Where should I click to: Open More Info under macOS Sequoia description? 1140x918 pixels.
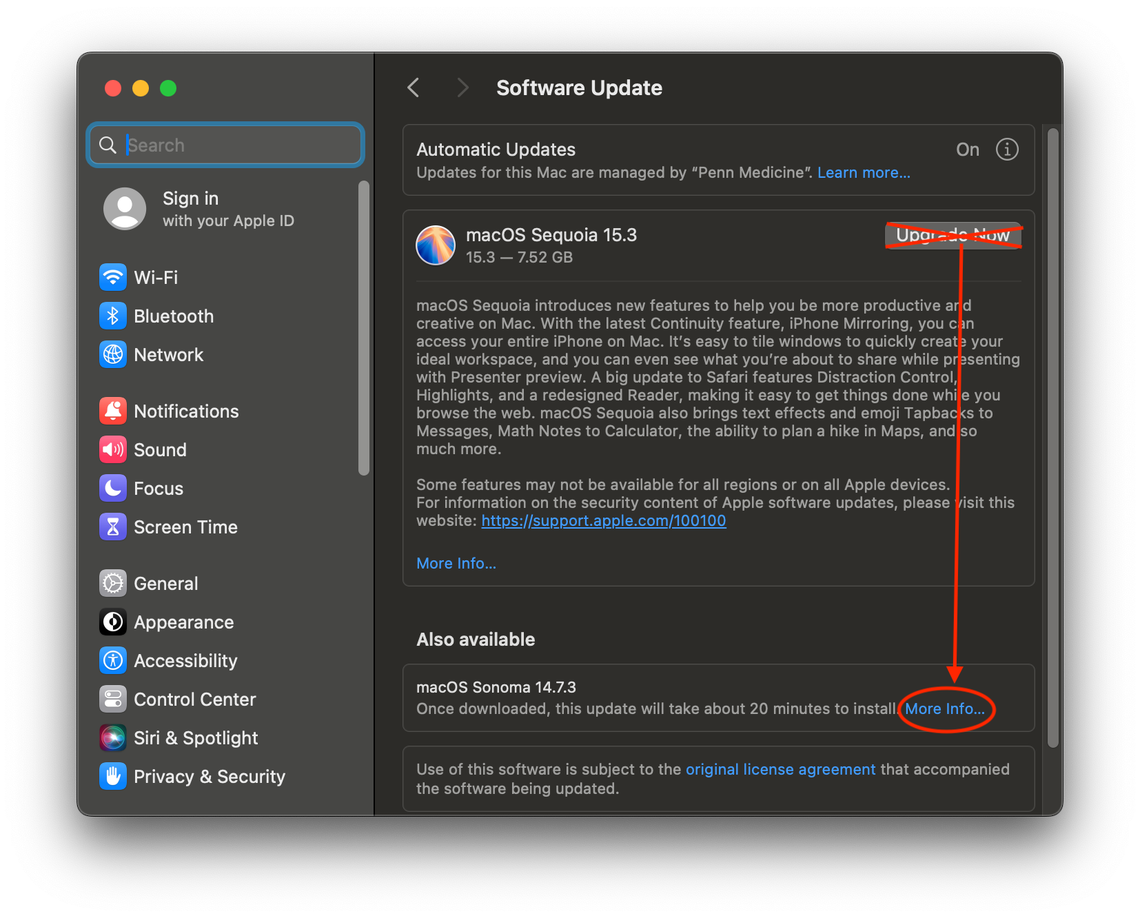(x=456, y=563)
